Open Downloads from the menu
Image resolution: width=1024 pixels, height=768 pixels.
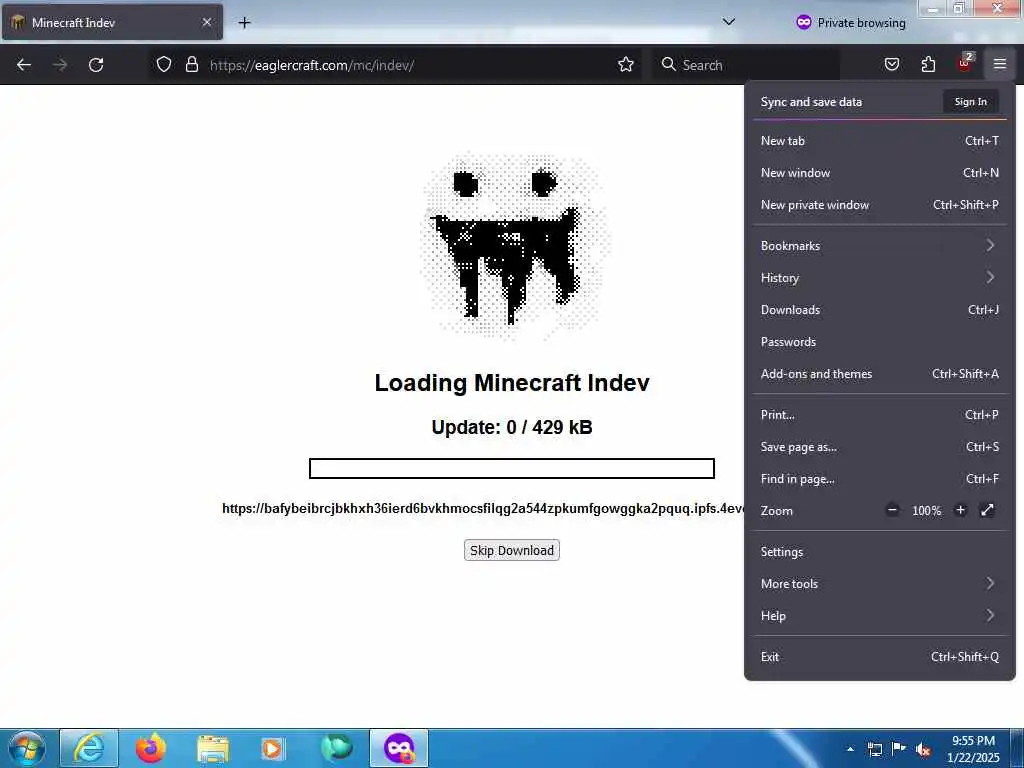tap(879, 310)
